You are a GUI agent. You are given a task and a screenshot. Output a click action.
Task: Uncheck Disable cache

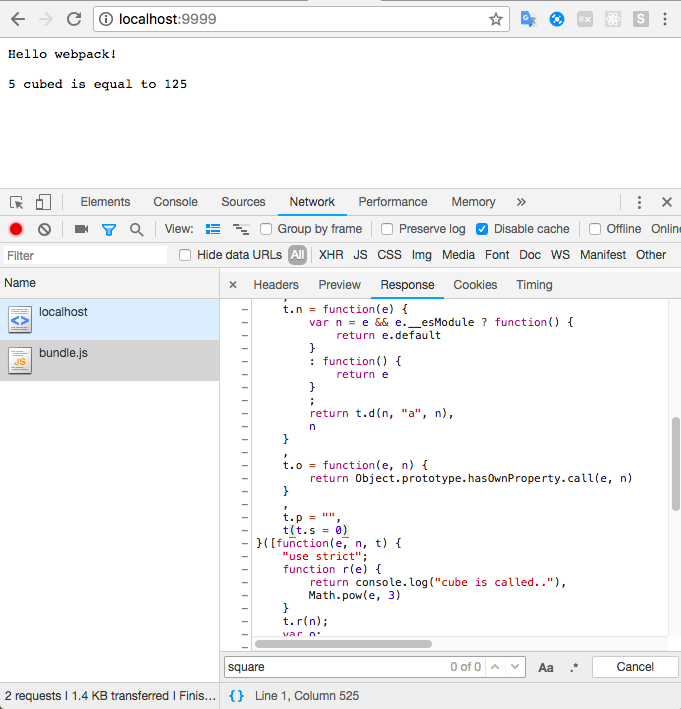click(x=483, y=229)
